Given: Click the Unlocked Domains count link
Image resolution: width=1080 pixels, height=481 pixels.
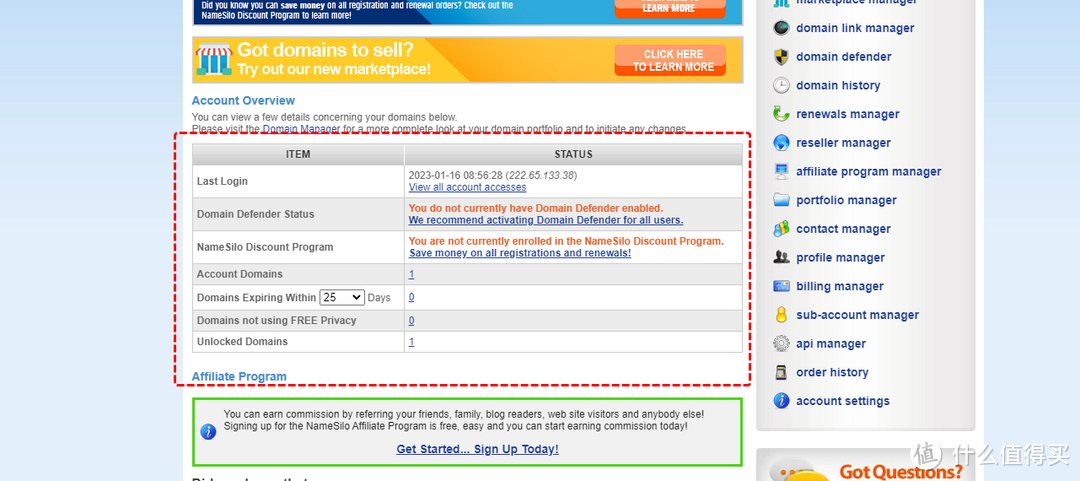Looking at the screenshot, I should 411,342.
